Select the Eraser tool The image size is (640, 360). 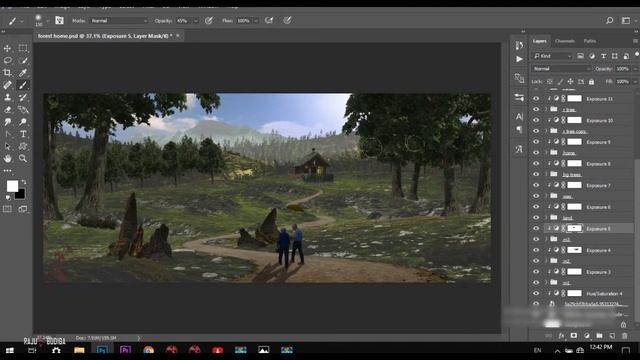point(7,110)
